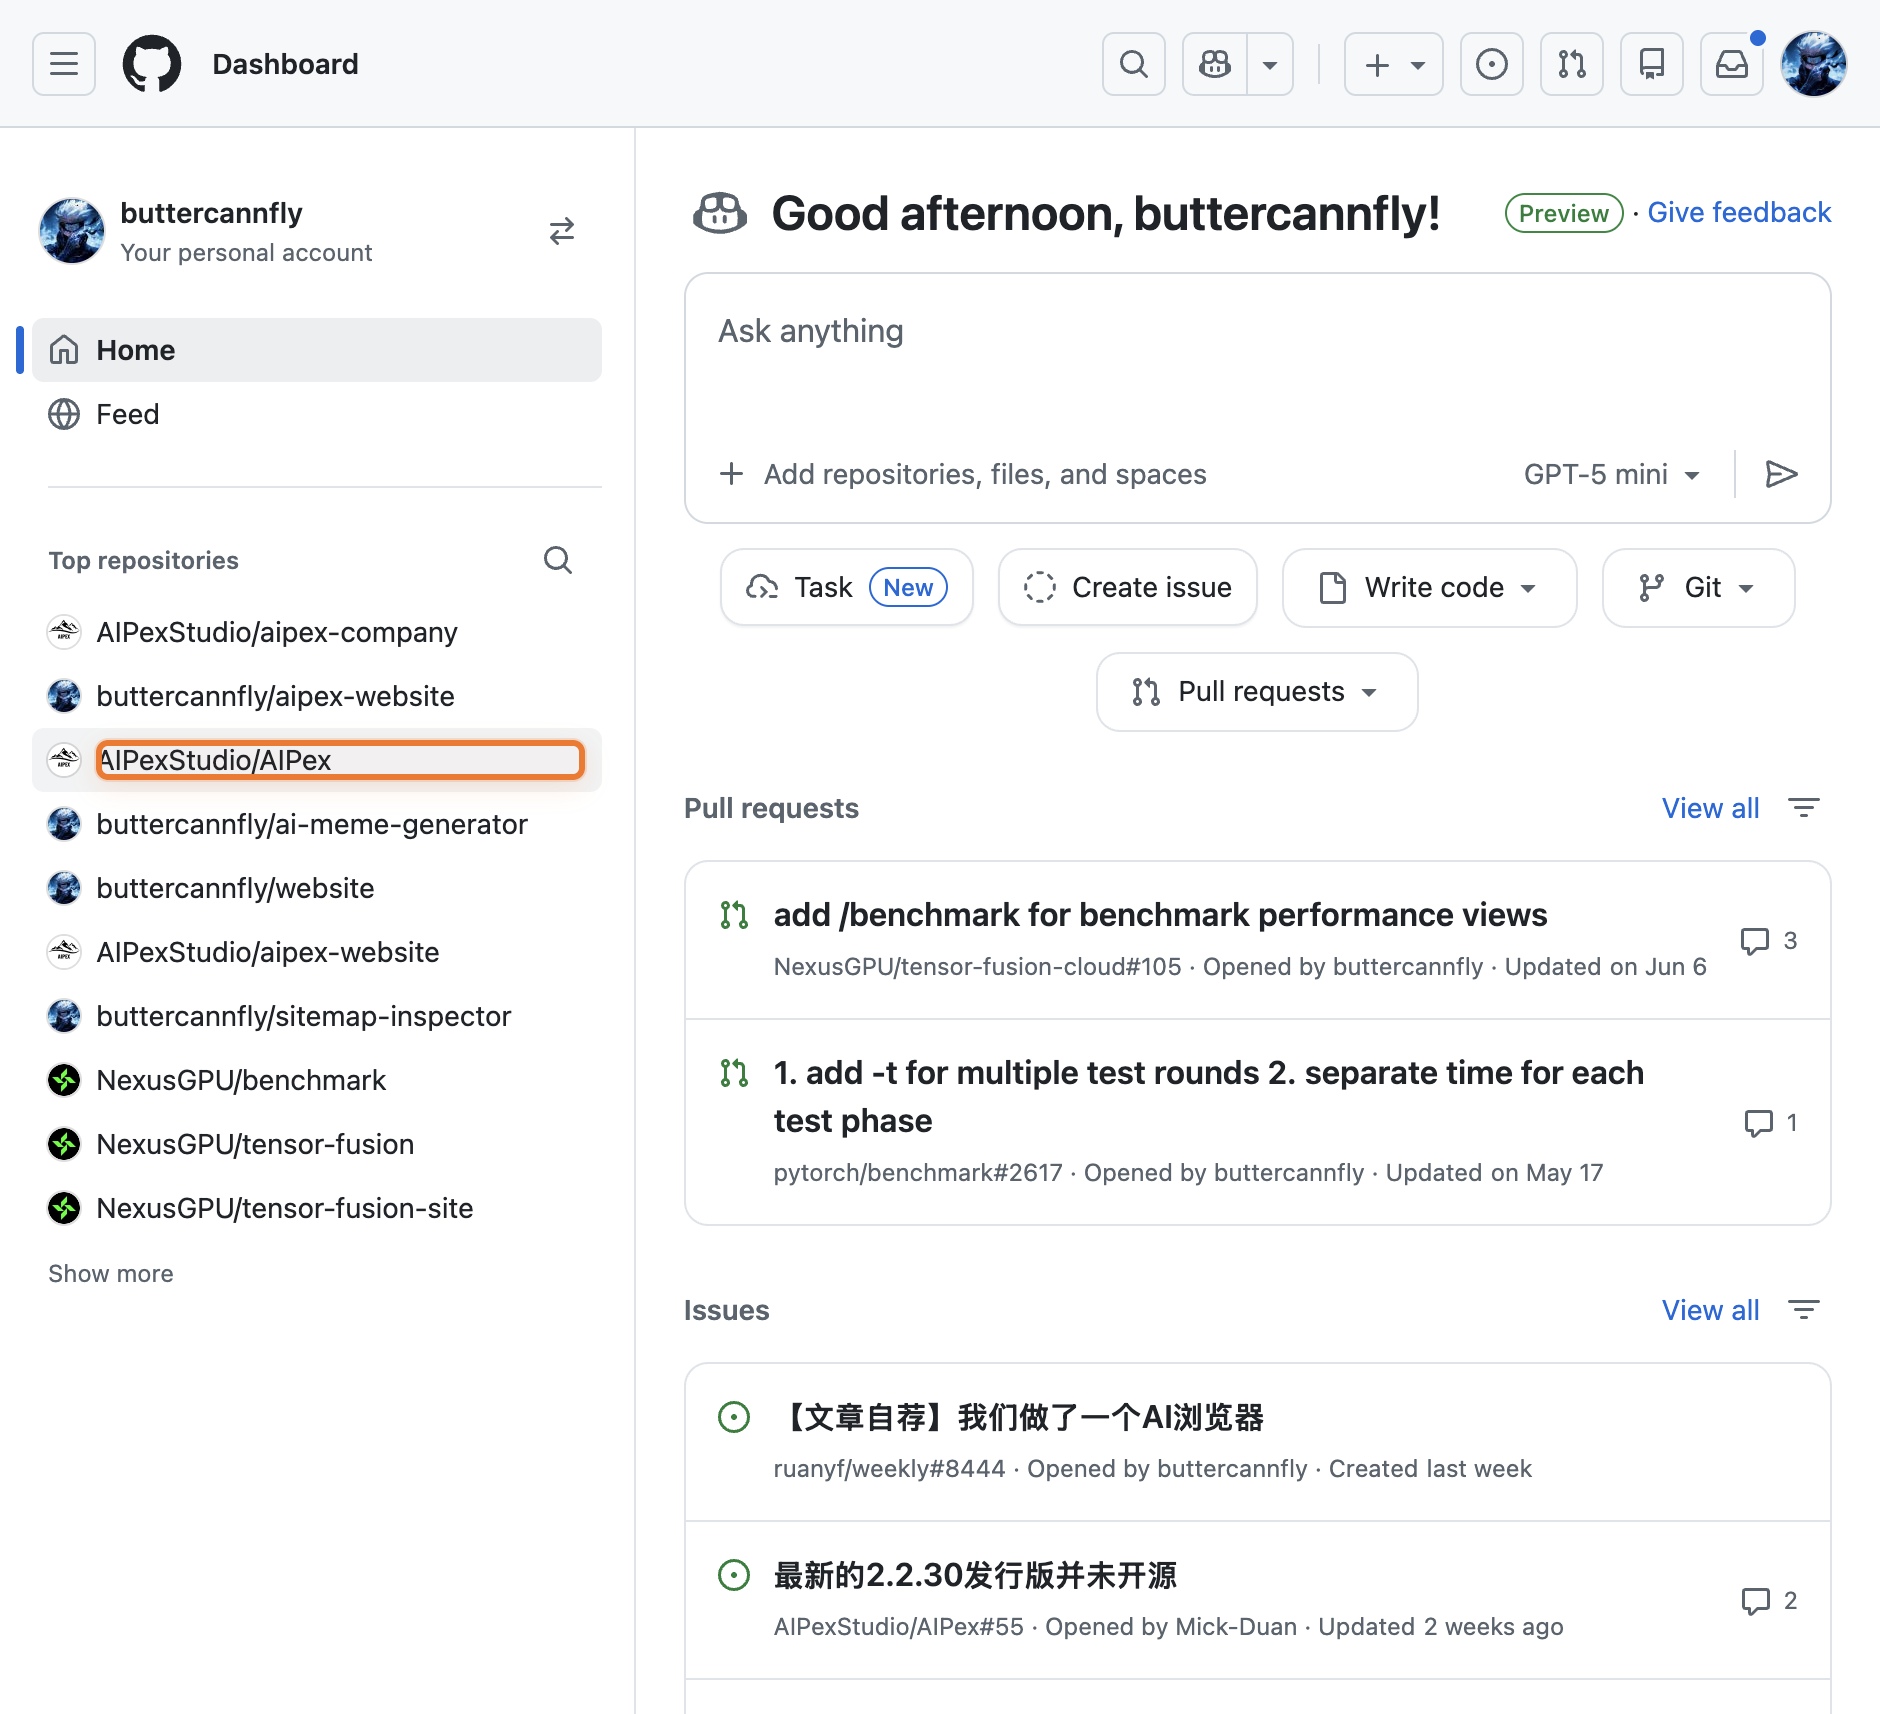
Task: Click the send prompt arrow icon
Action: [1781, 474]
